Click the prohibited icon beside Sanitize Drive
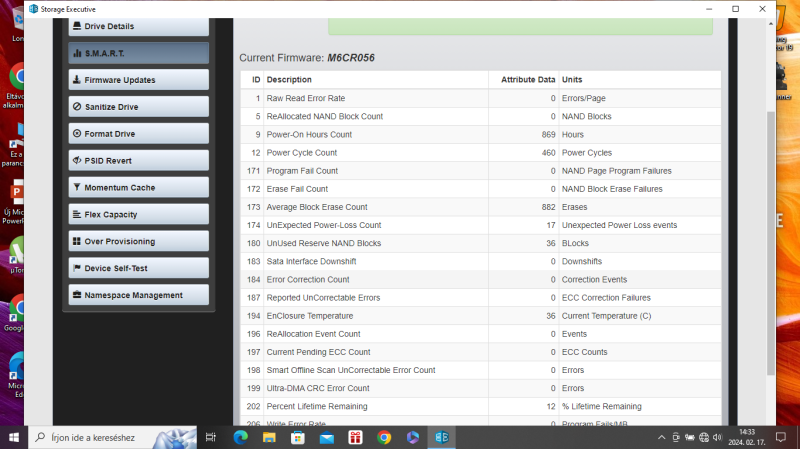Screen dimensions: 800x449 point(77,107)
